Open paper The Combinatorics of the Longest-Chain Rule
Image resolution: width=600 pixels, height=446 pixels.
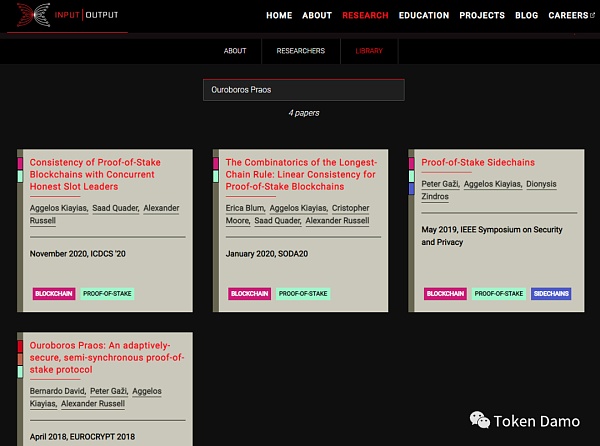pos(301,174)
